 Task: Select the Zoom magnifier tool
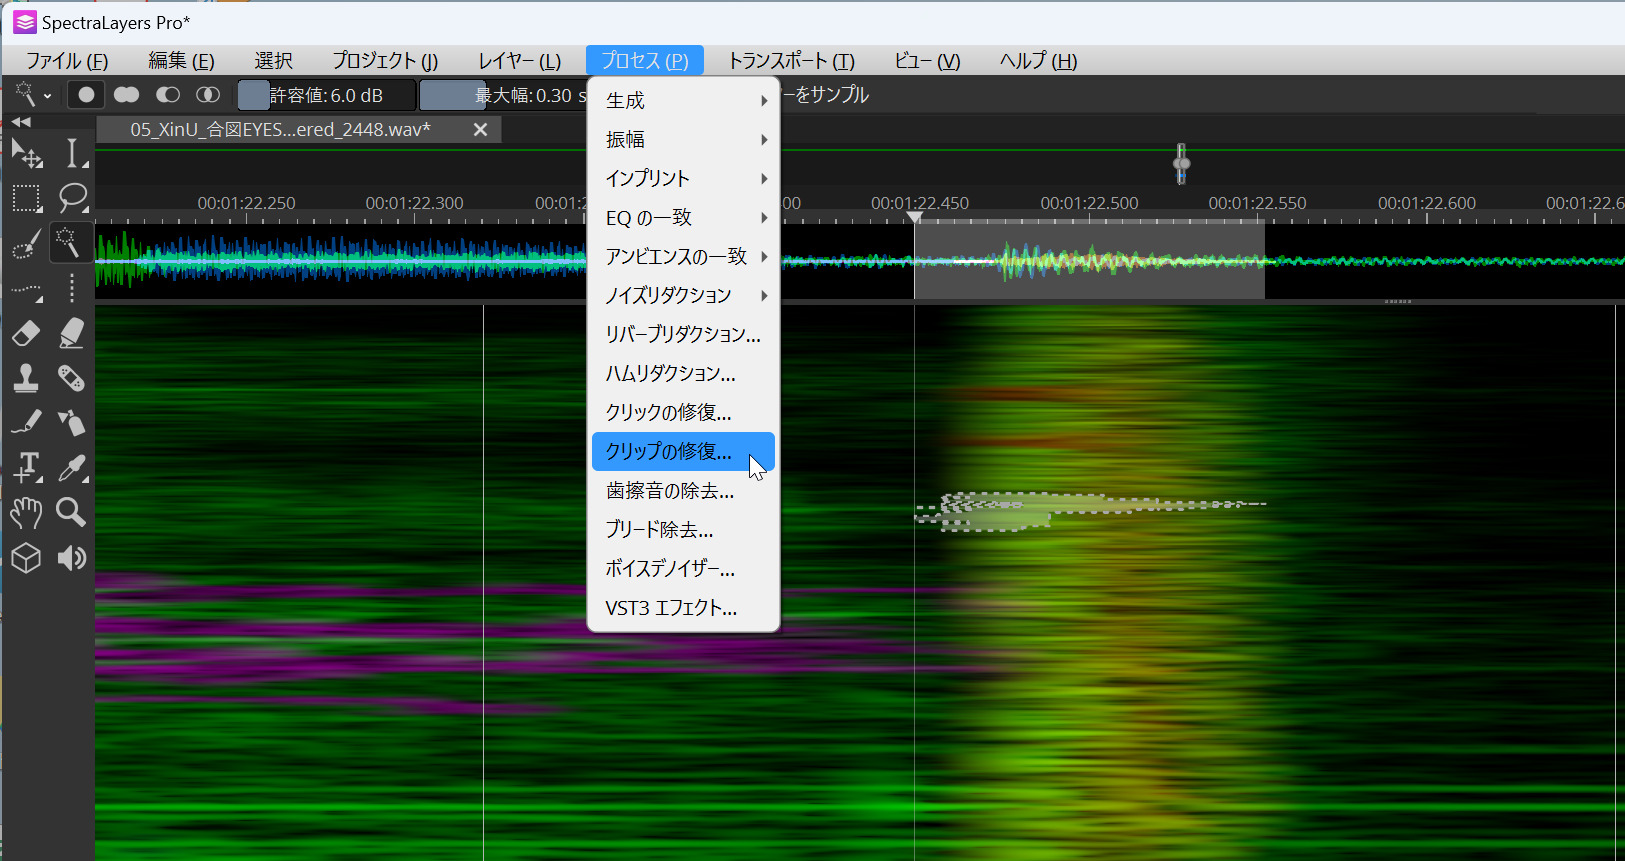pos(73,512)
